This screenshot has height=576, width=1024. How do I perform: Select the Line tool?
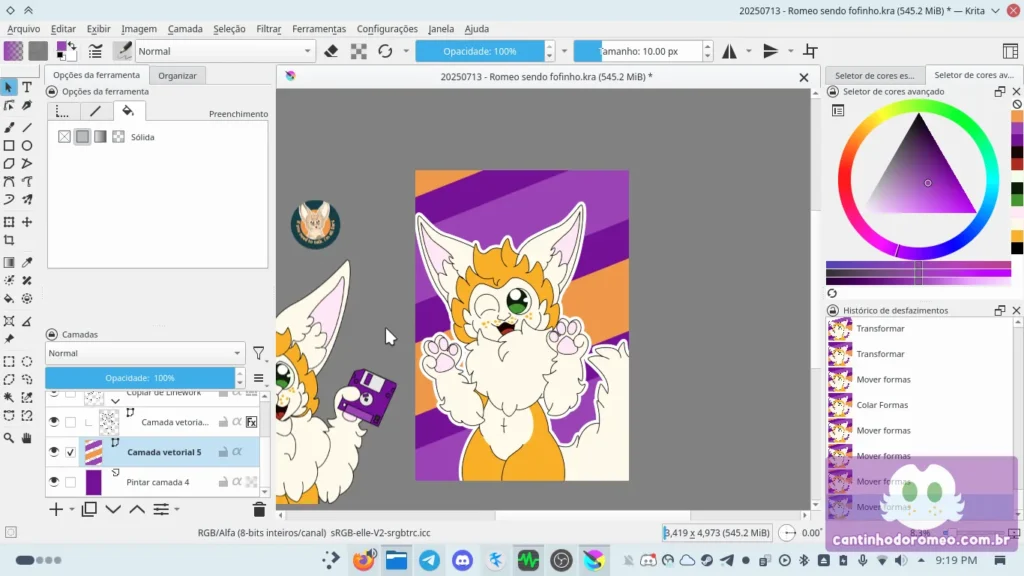tap(27, 127)
